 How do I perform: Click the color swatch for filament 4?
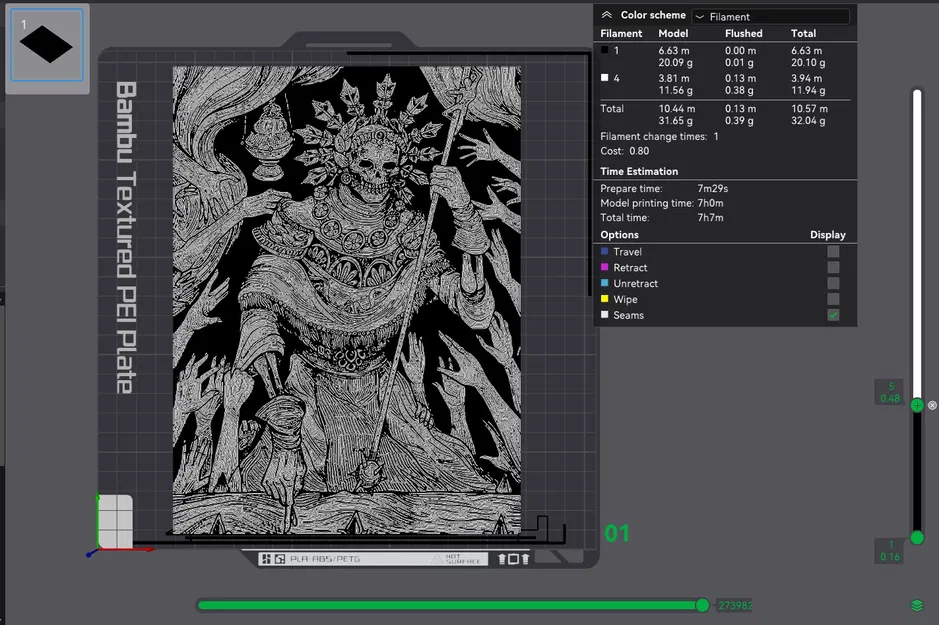(606, 78)
